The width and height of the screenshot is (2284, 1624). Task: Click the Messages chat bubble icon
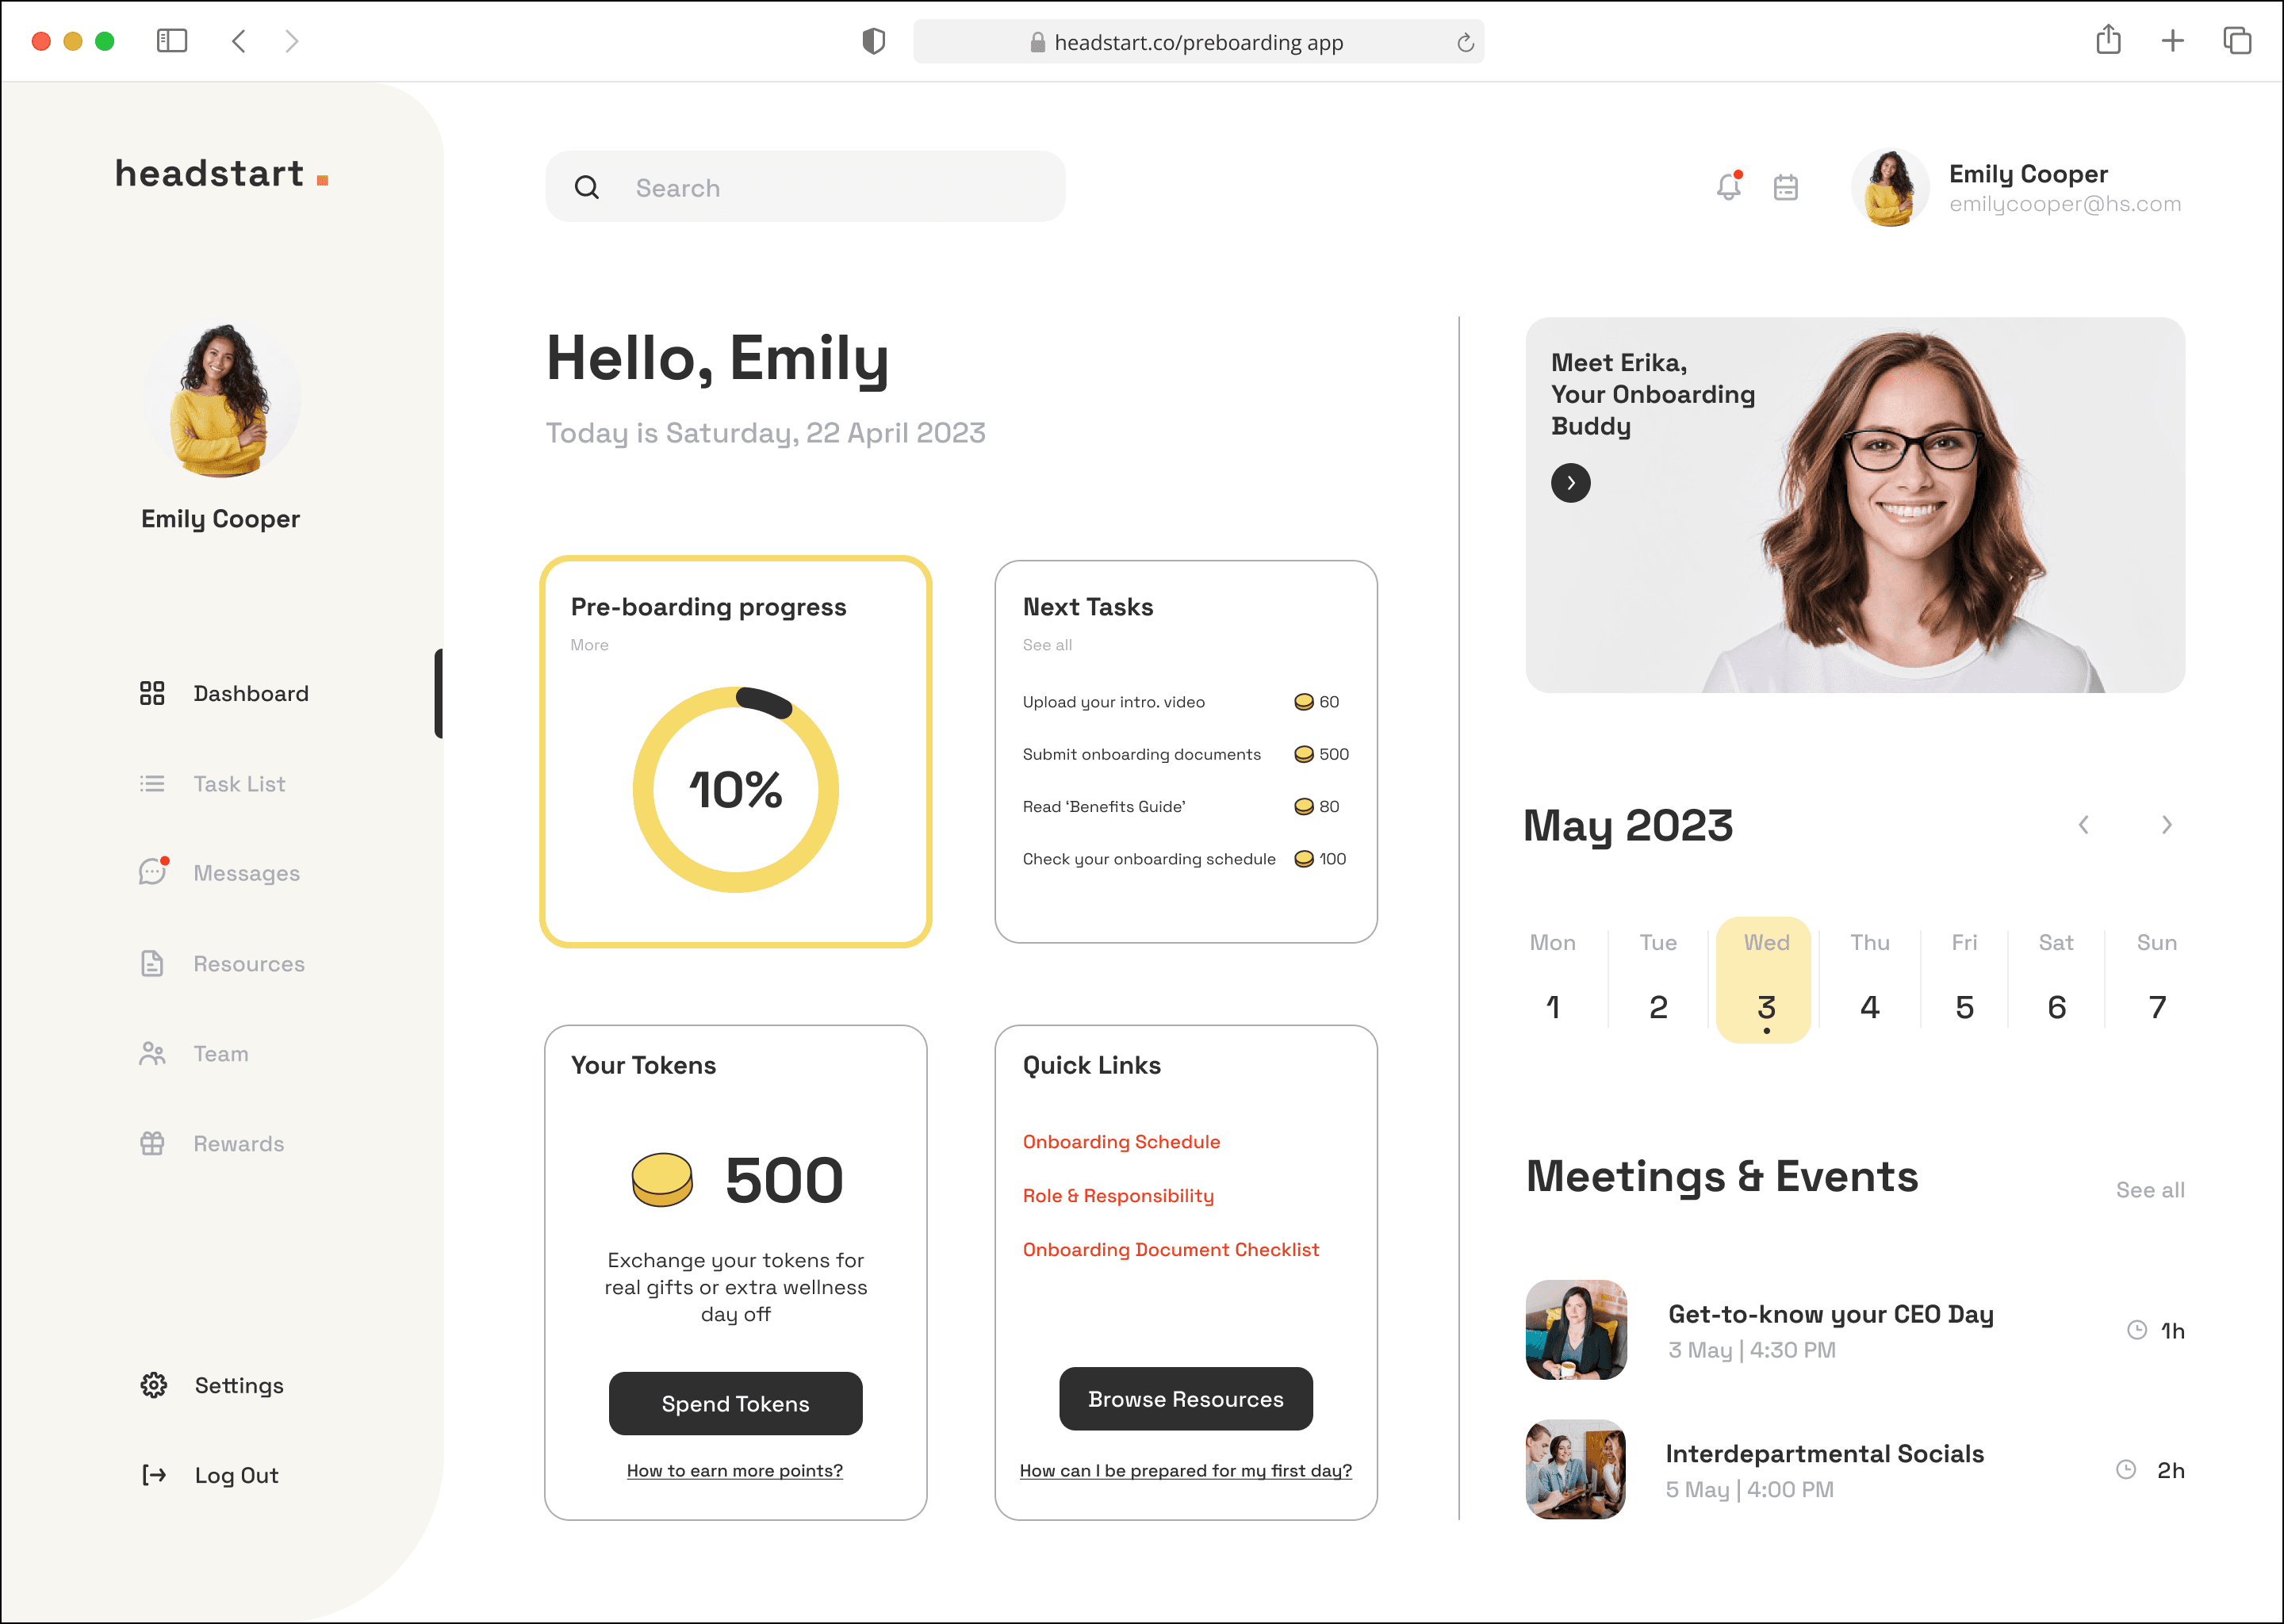click(152, 872)
